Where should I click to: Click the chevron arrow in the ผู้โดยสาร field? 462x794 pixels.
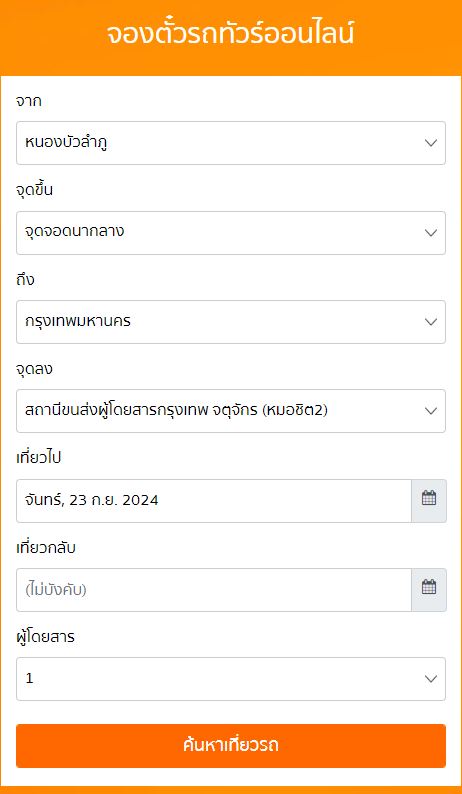pos(431,679)
